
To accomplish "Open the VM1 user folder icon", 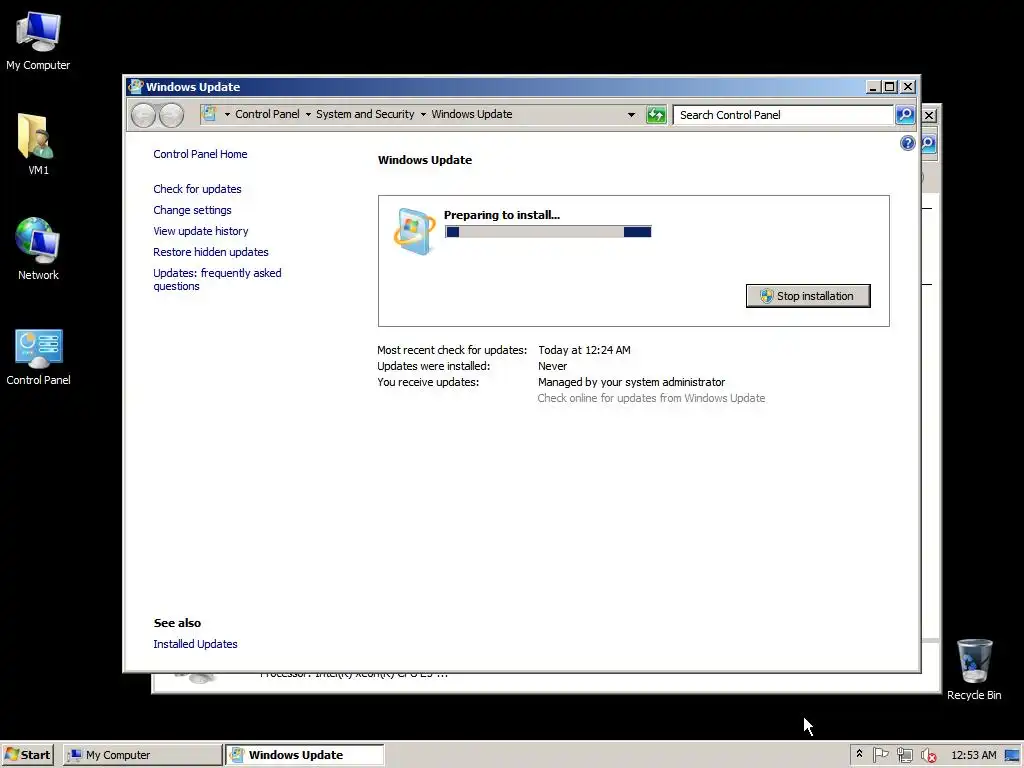I will coord(37,144).
